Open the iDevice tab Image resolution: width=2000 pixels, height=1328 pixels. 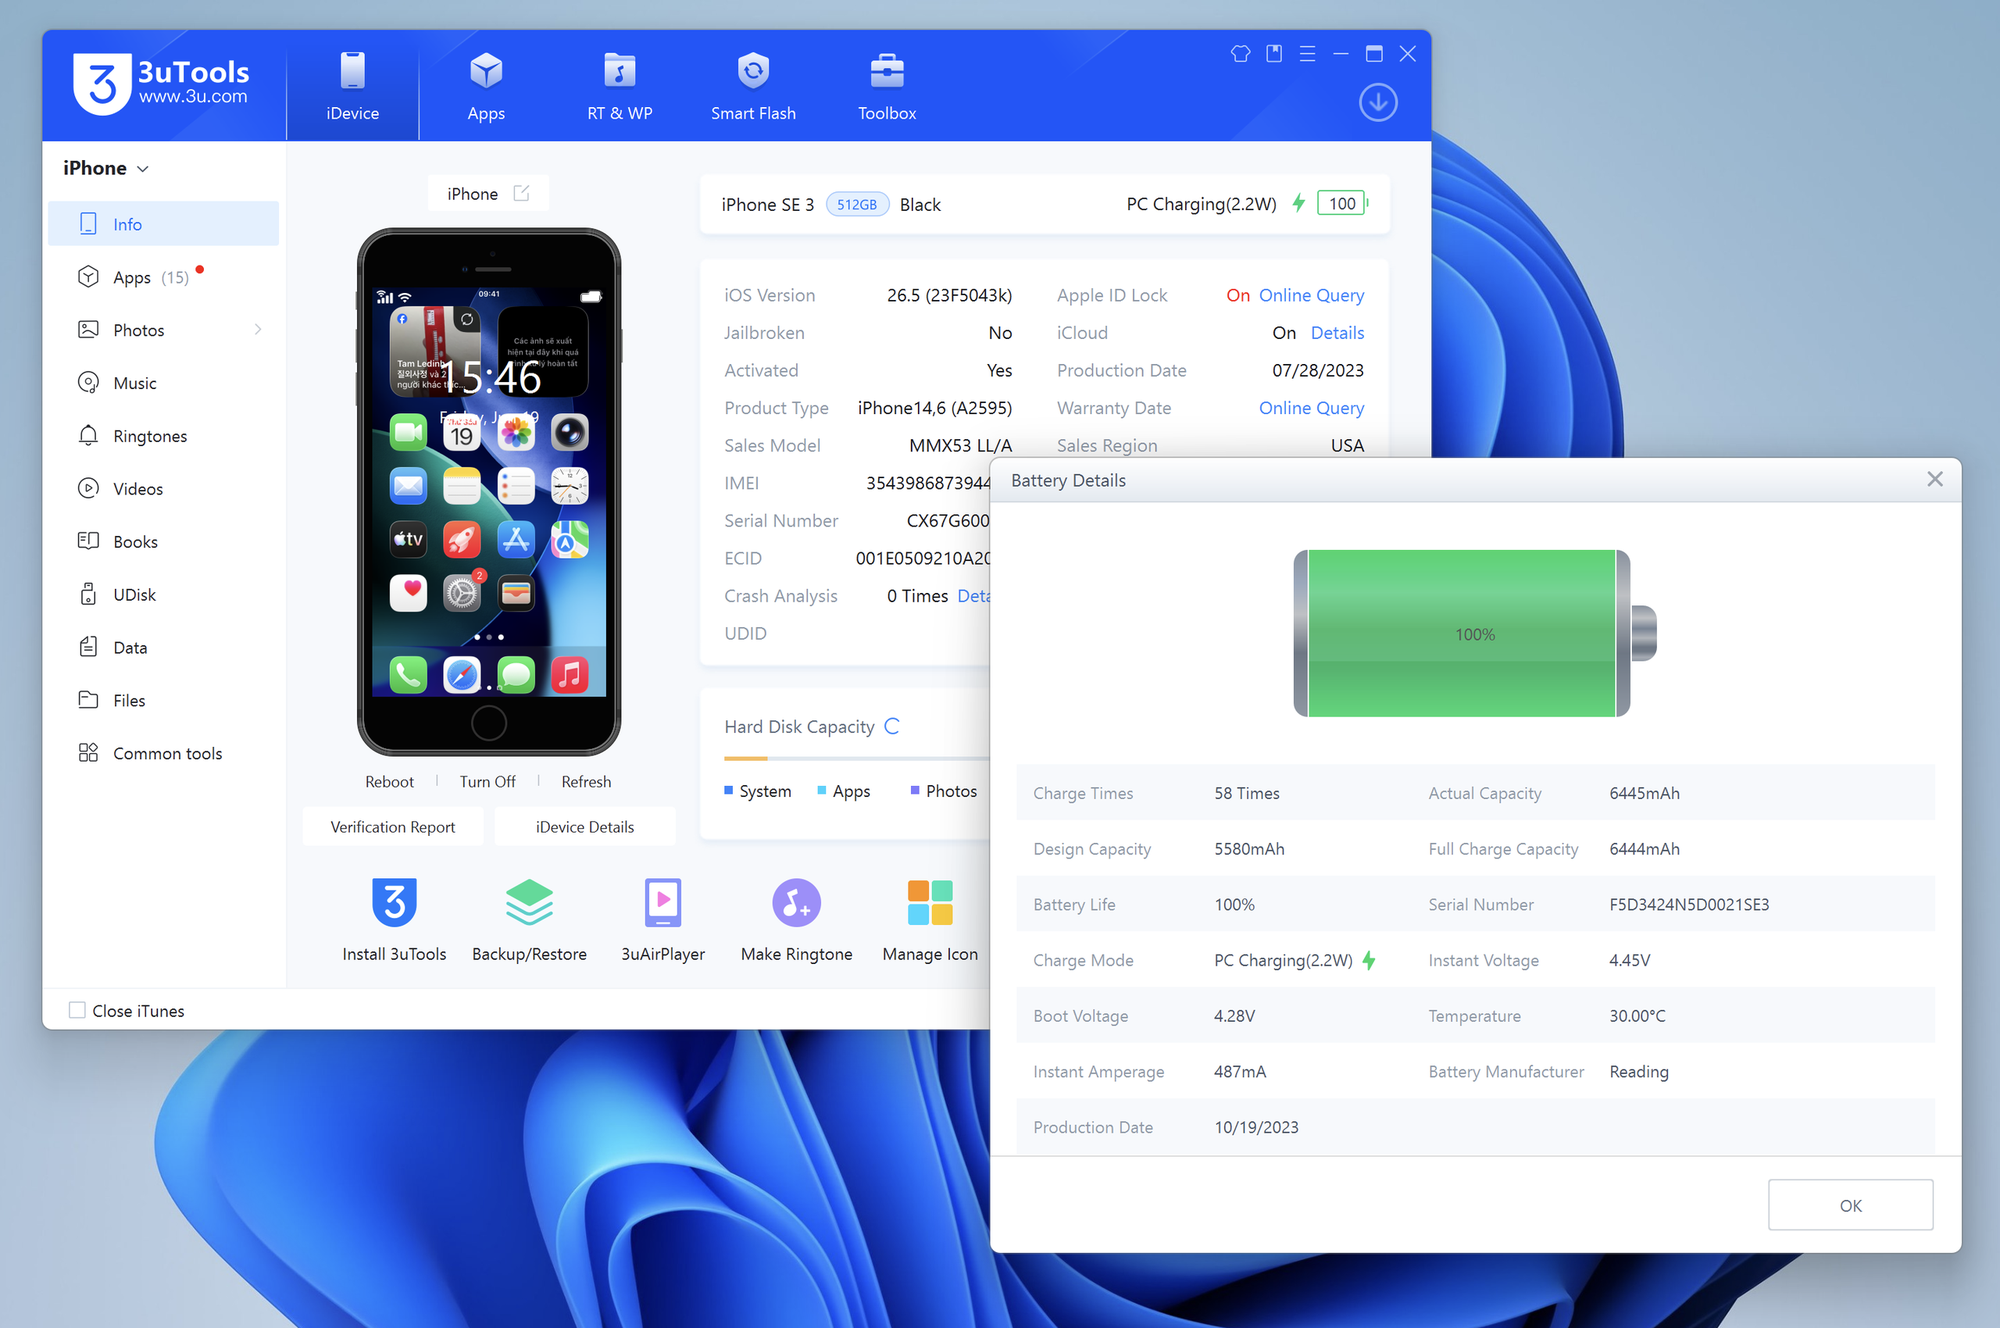pyautogui.click(x=352, y=87)
